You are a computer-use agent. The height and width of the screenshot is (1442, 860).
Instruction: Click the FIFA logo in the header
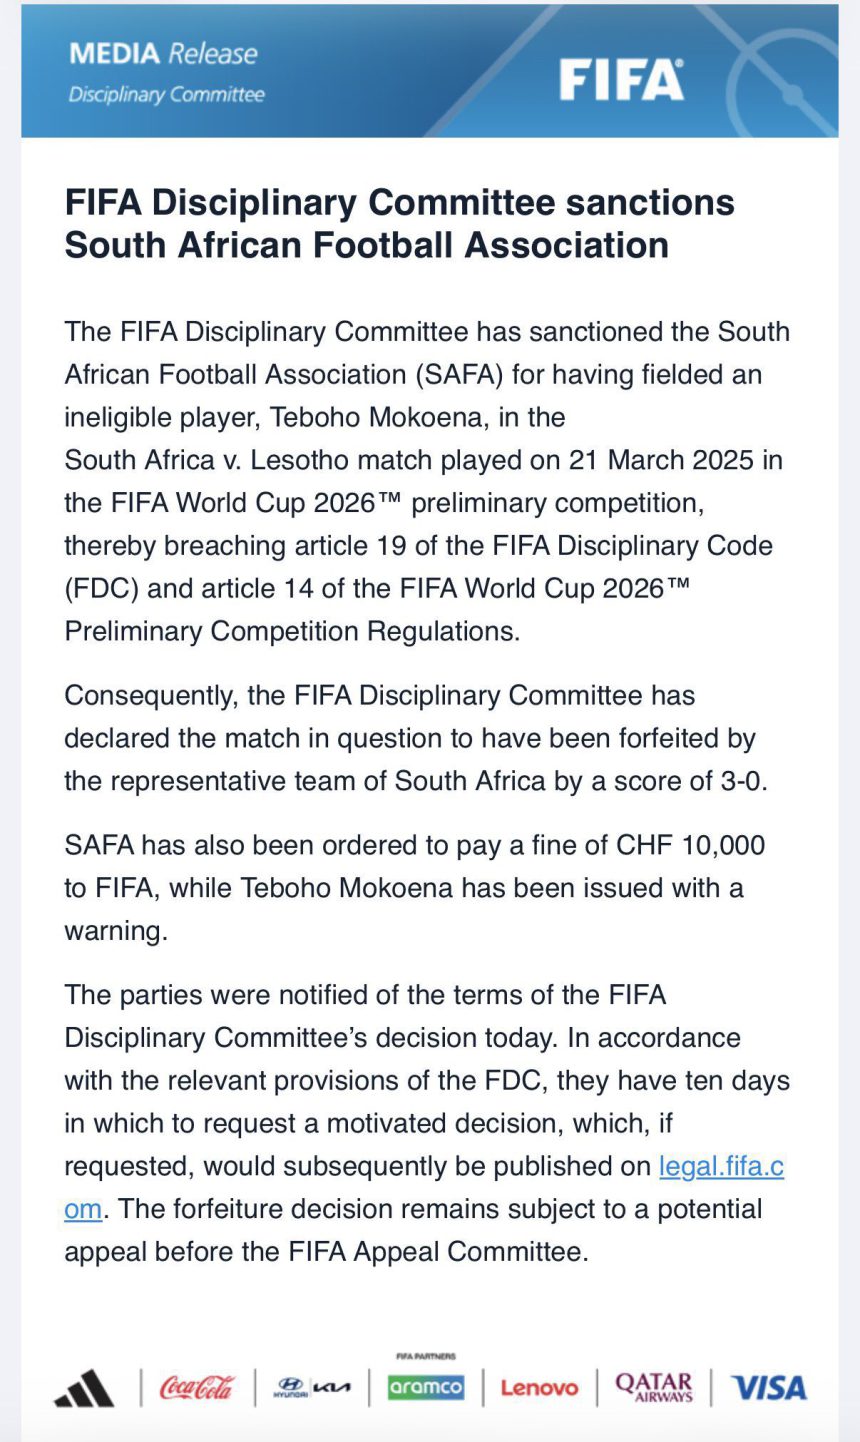click(x=621, y=80)
